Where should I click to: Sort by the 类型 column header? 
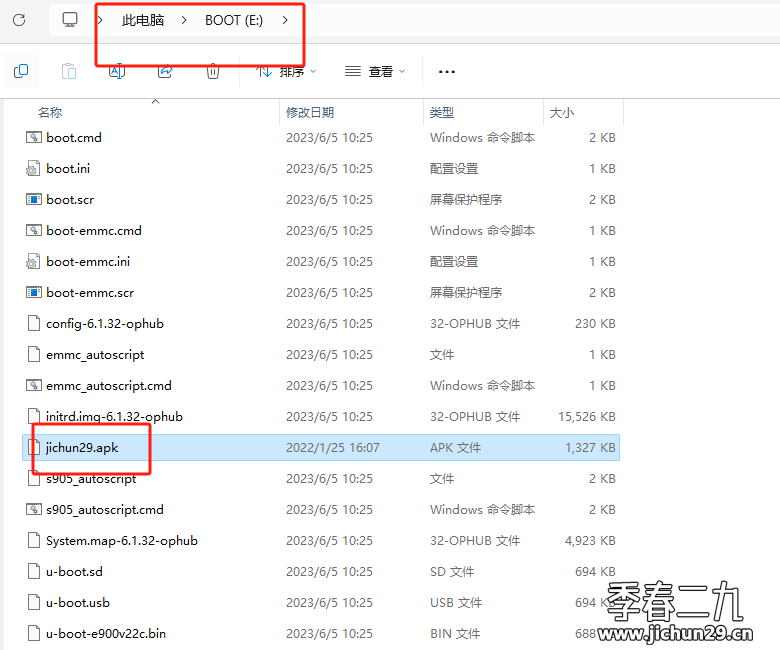point(442,112)
